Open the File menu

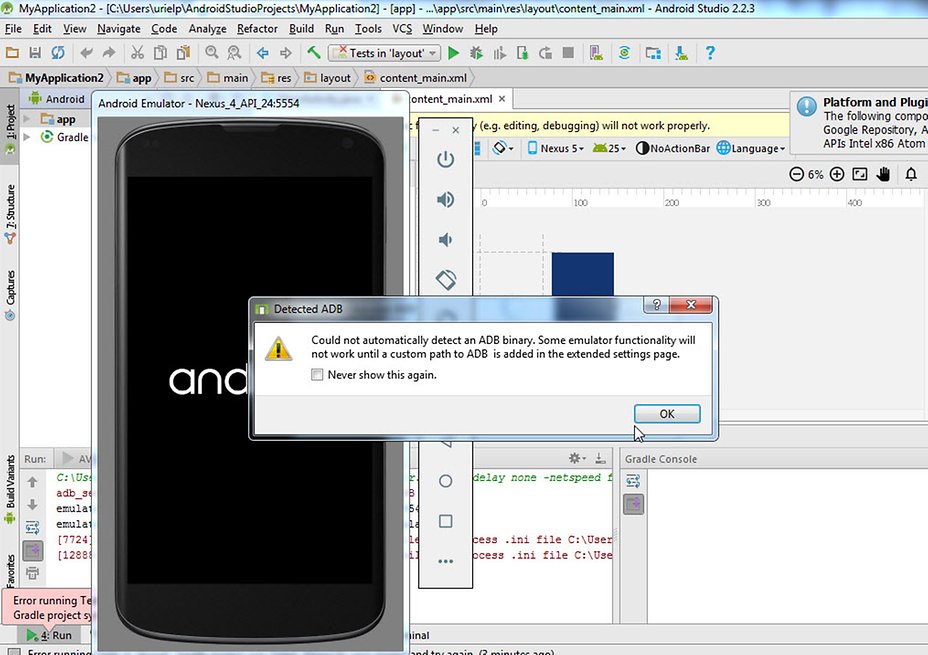coord(13,28)
